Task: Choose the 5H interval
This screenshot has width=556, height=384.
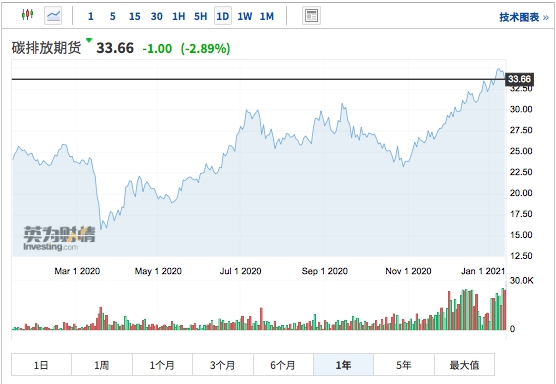Action: tap(200, 16)
